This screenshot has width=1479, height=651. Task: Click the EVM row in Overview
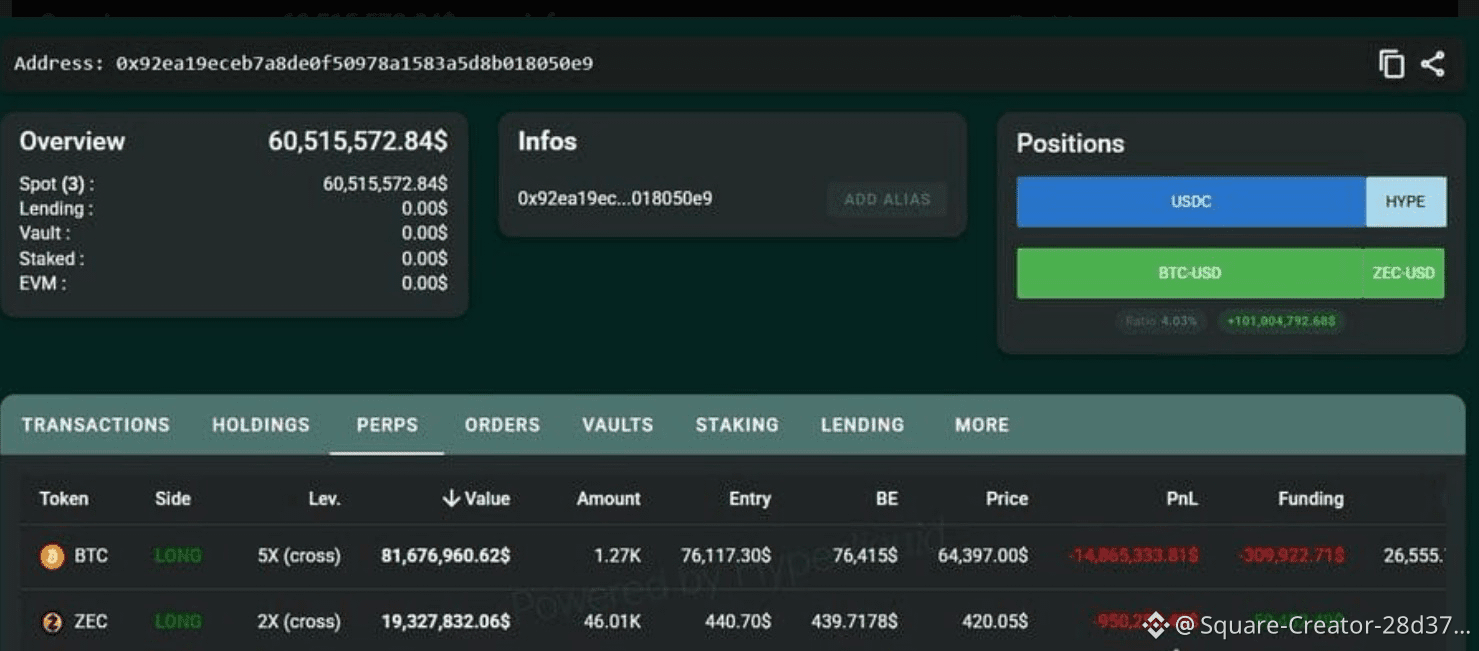click(x=233, y=284)
